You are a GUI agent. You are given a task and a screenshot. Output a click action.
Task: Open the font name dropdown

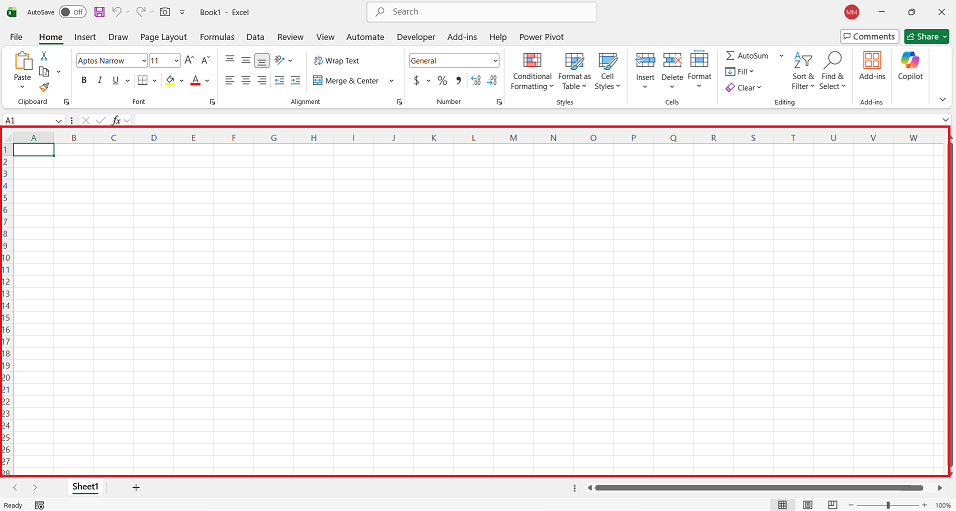(x=144, y=61)
